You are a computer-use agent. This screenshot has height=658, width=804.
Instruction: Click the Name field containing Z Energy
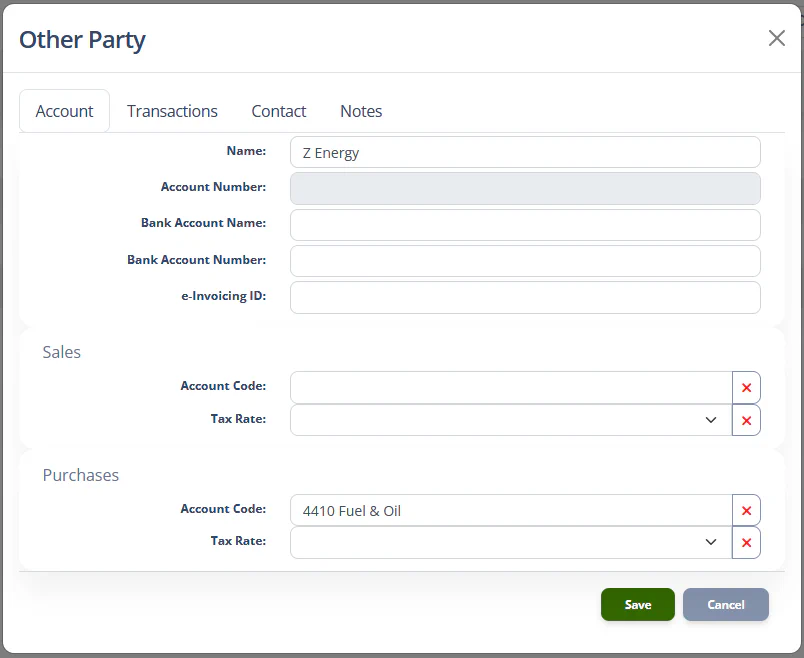(525, 152)
